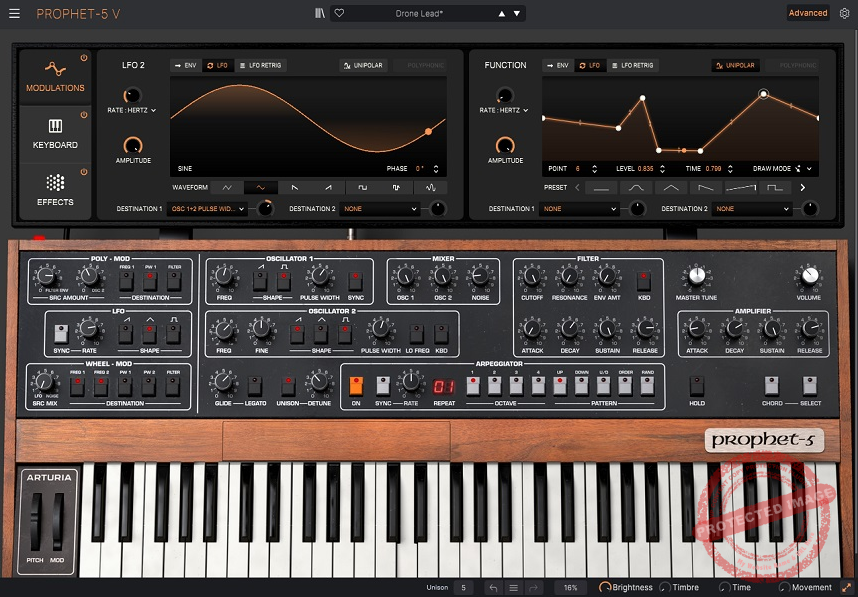Open Function Destination 1 dropdown
858x597 pixels.
579,208
